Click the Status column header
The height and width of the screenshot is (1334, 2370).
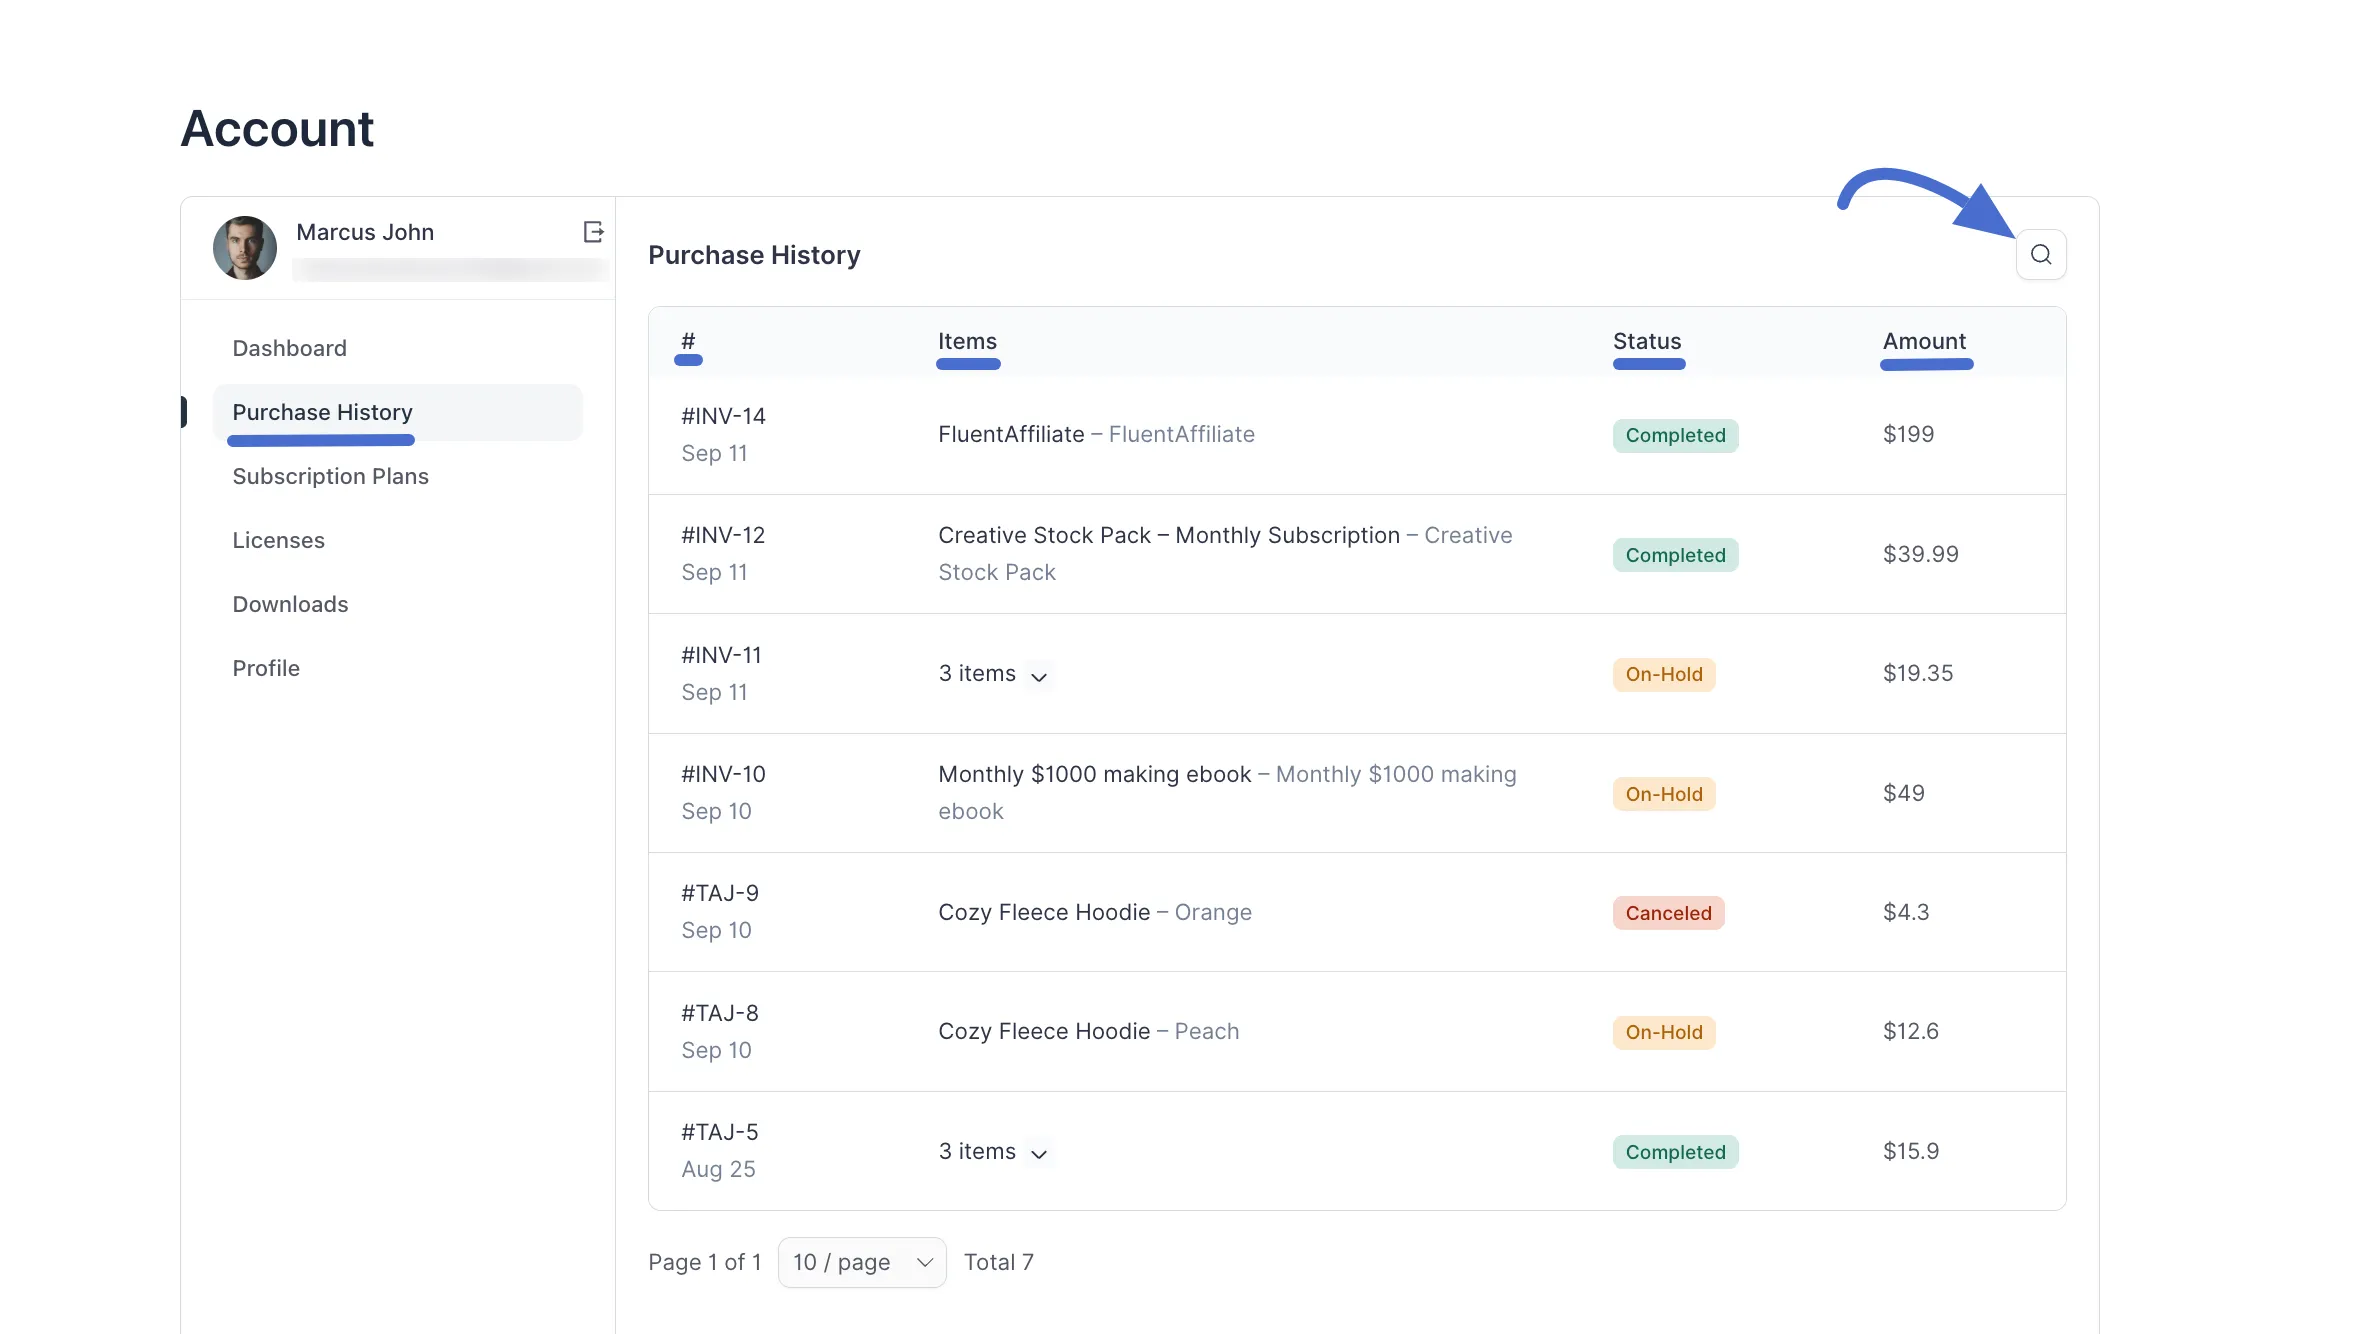point(1647,341)
